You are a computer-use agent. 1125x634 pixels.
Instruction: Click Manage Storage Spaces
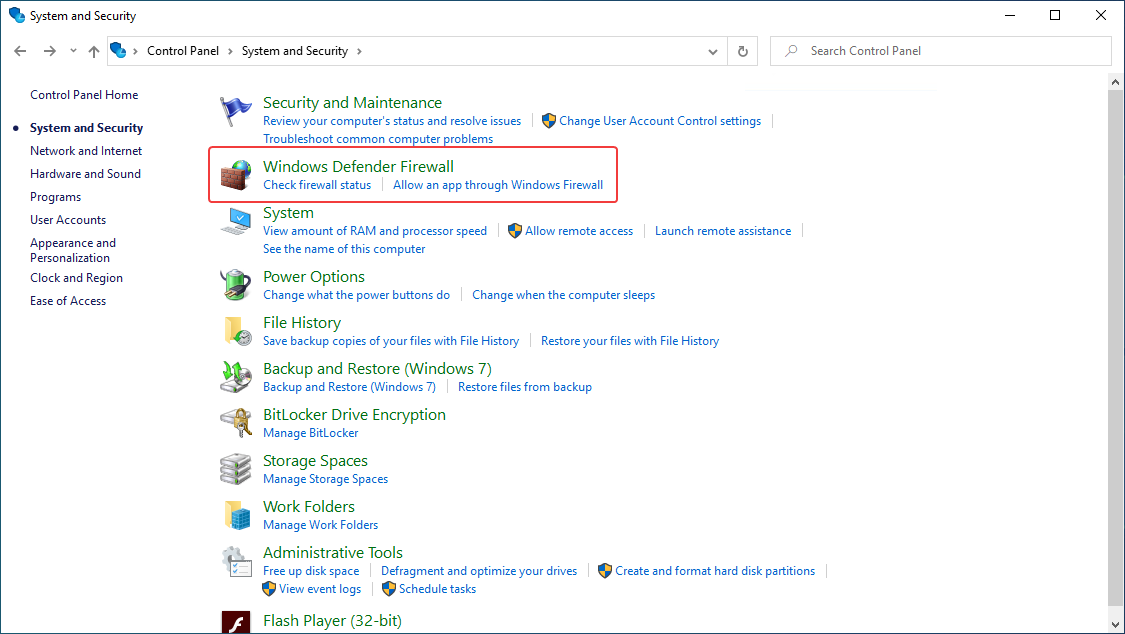(325, 479)
